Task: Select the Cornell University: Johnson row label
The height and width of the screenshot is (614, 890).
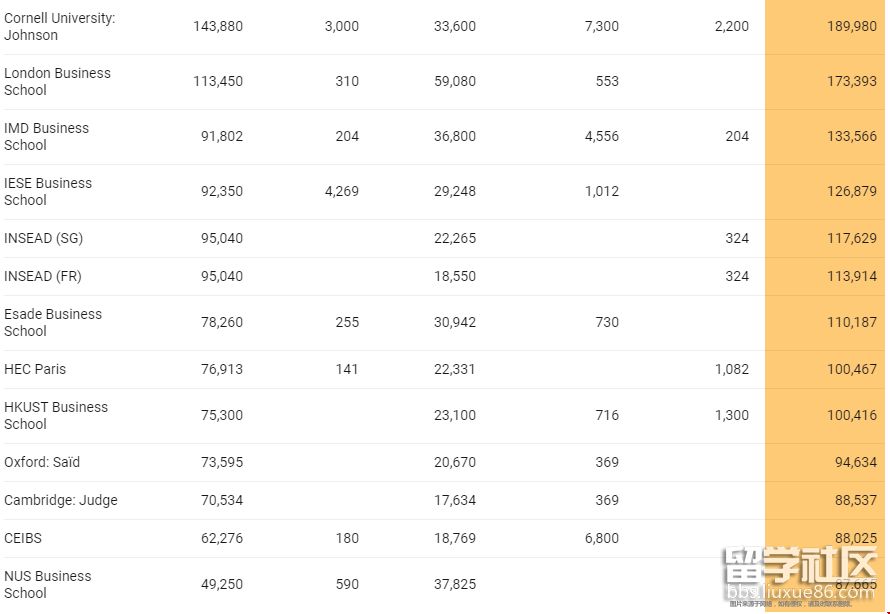Action: click(x=60, y=26)
